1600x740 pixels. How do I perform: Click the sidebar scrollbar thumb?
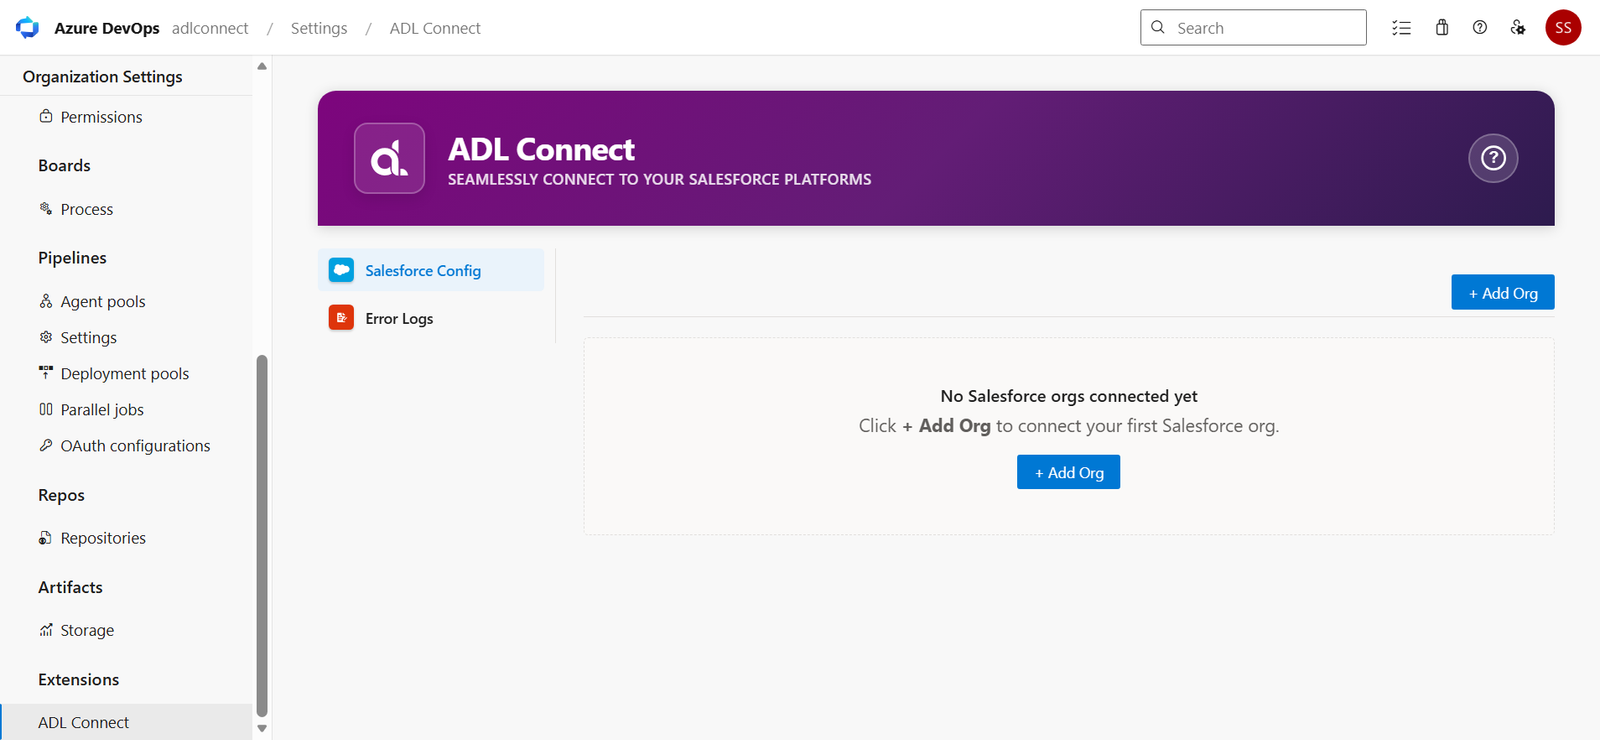point(262,535)
